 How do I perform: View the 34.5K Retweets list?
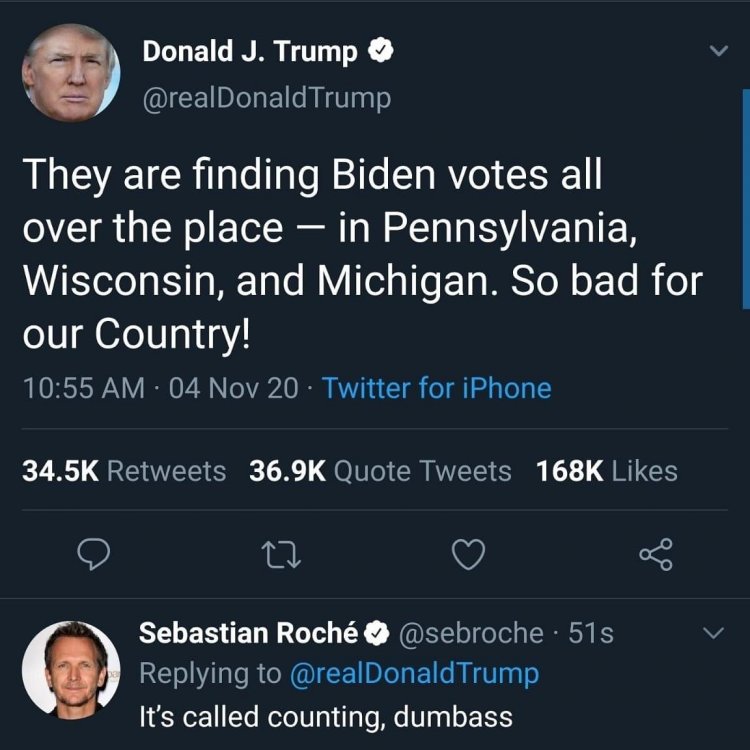pyautogui.click(x=124, y=471)
